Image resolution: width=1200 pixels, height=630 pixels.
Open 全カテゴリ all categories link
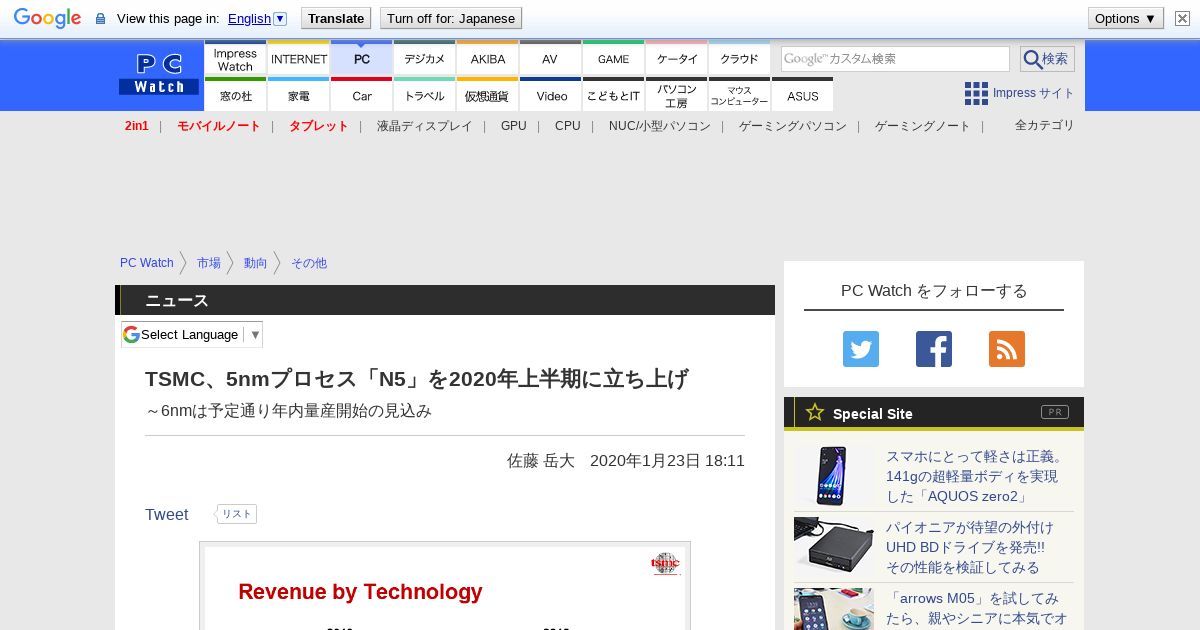pyautogui.click(x=1045, y=125)
